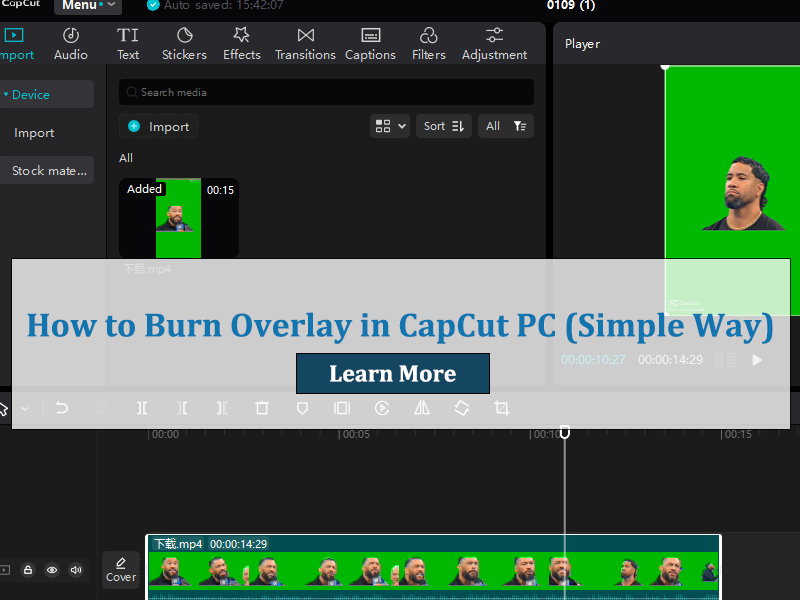Switch to the Stickers tab

[184, 43]
